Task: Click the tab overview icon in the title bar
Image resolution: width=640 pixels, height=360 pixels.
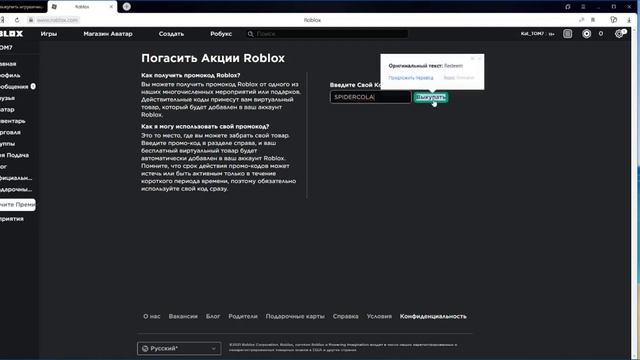Action: (567, 7)
